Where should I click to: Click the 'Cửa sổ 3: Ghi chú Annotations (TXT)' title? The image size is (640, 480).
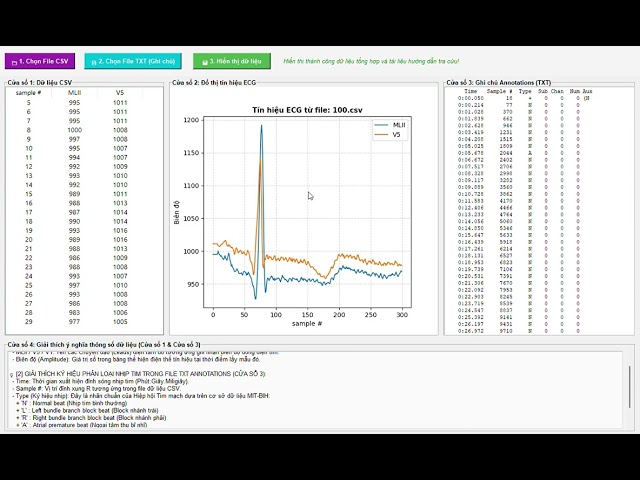pyautogui.click(x=498, y=82)
